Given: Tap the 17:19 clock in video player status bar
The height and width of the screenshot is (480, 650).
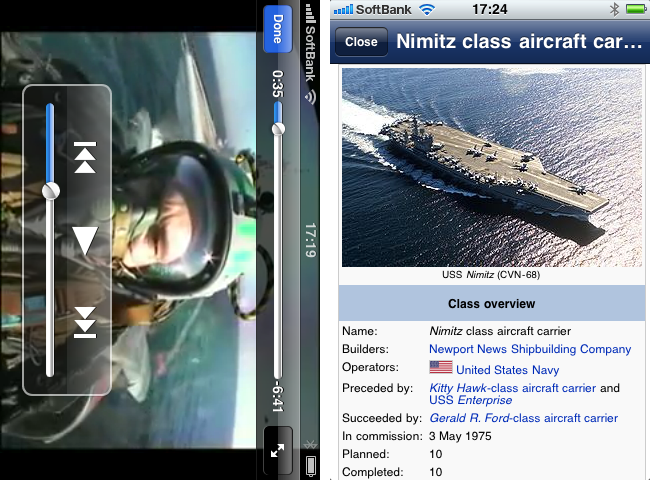Looking at the screenshot, I should [x=310, y=240].
